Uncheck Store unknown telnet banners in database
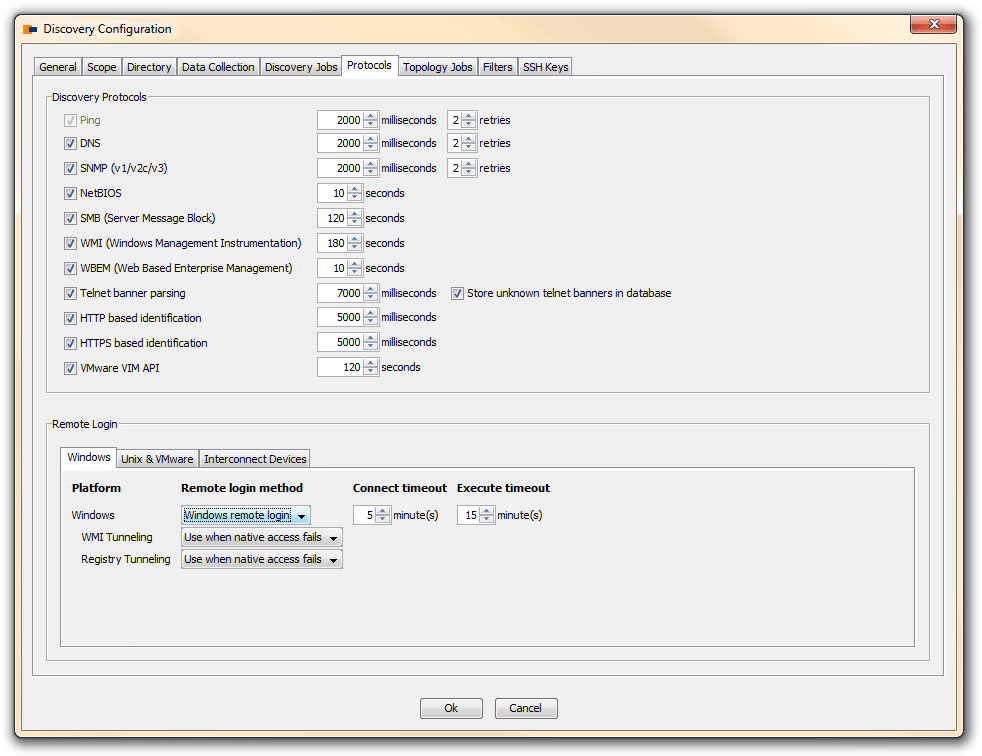 pyautogui.click(x=457, y=293)
